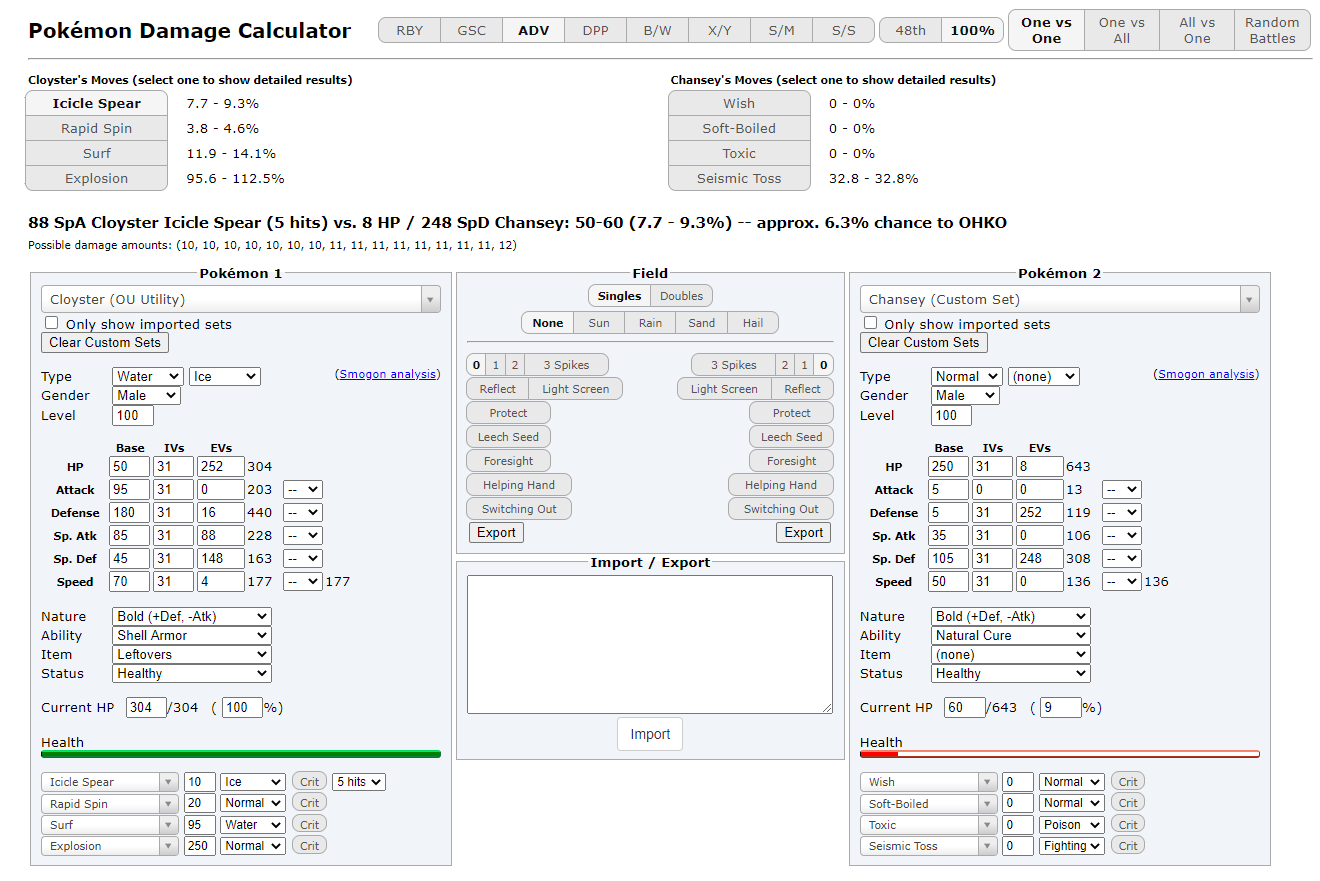The image size is (1320, 881).
Task: Toggle Helping Hand on Pokémon 2's side
Action: (x=780, y=485)
